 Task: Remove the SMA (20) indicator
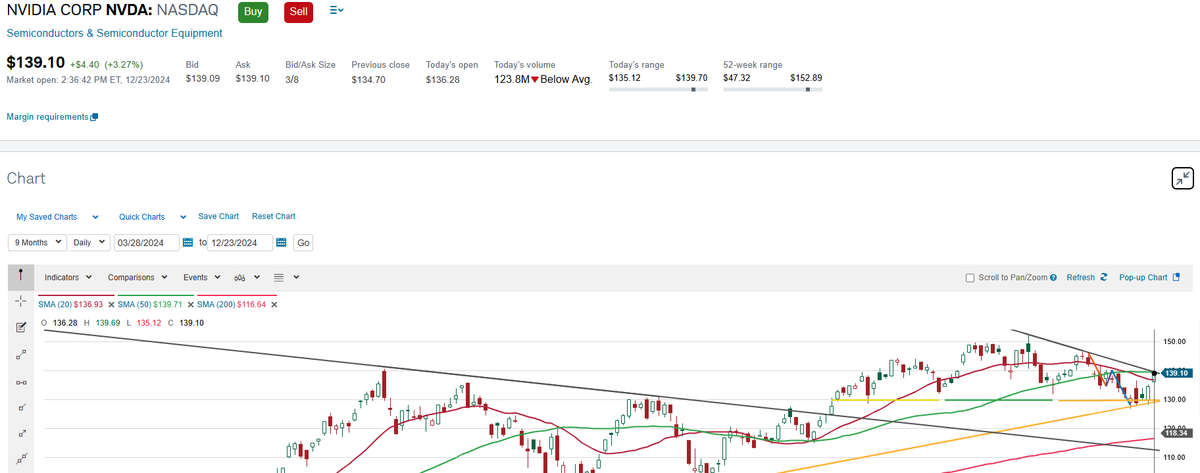(111, 304)
